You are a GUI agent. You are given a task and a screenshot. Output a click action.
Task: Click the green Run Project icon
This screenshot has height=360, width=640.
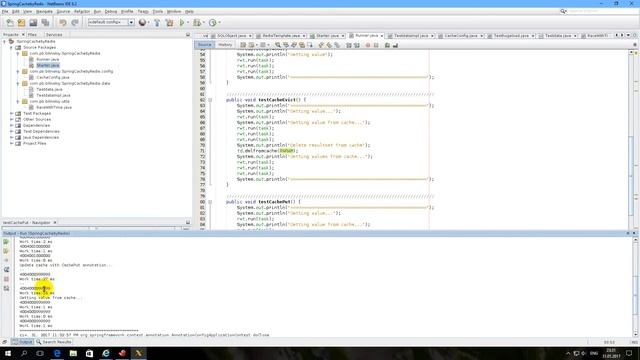[x=182, y=23]
